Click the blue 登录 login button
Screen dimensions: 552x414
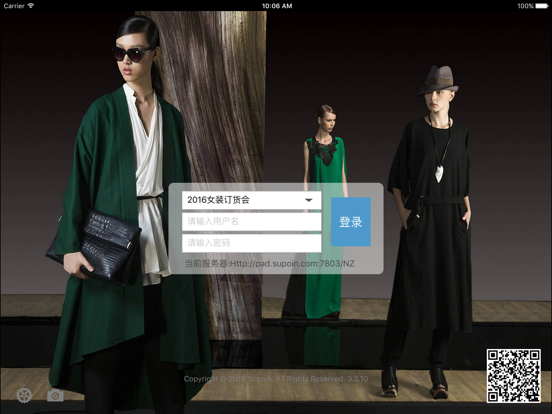click(x=351, y=222)
